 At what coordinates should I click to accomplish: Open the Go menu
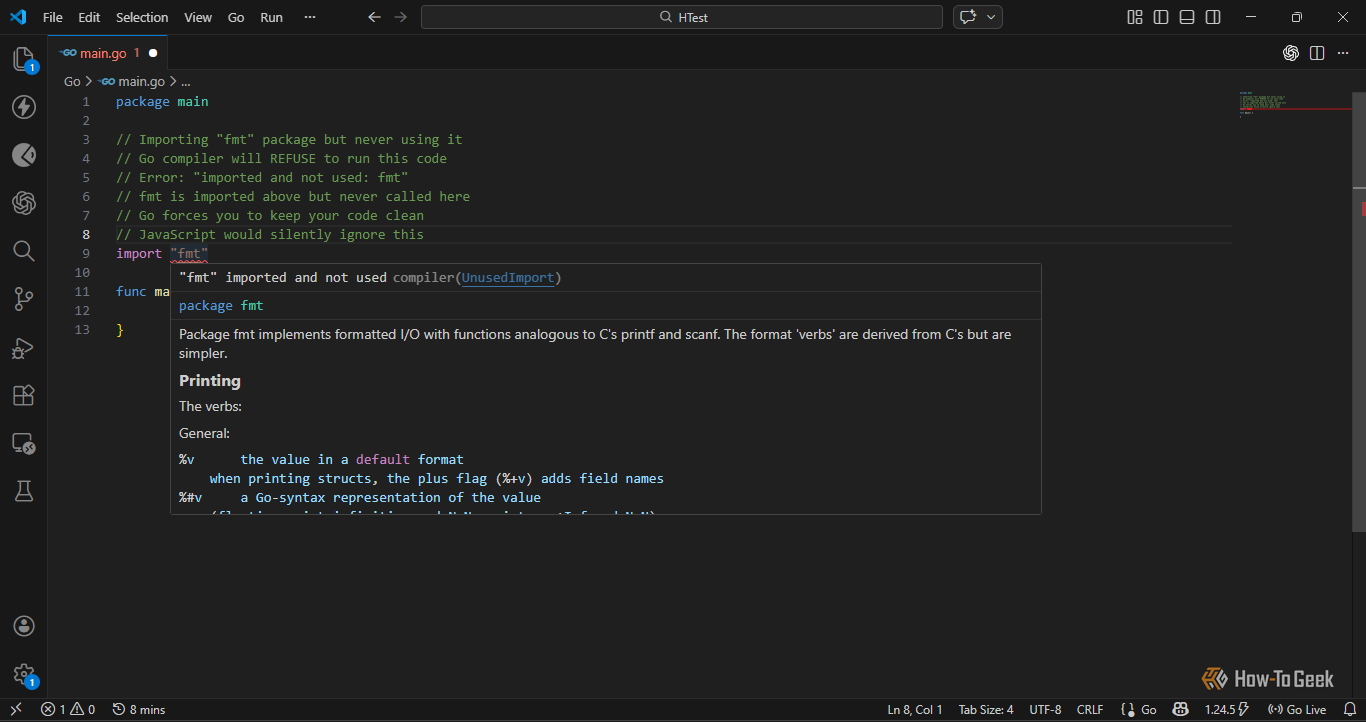coord(236,17)
